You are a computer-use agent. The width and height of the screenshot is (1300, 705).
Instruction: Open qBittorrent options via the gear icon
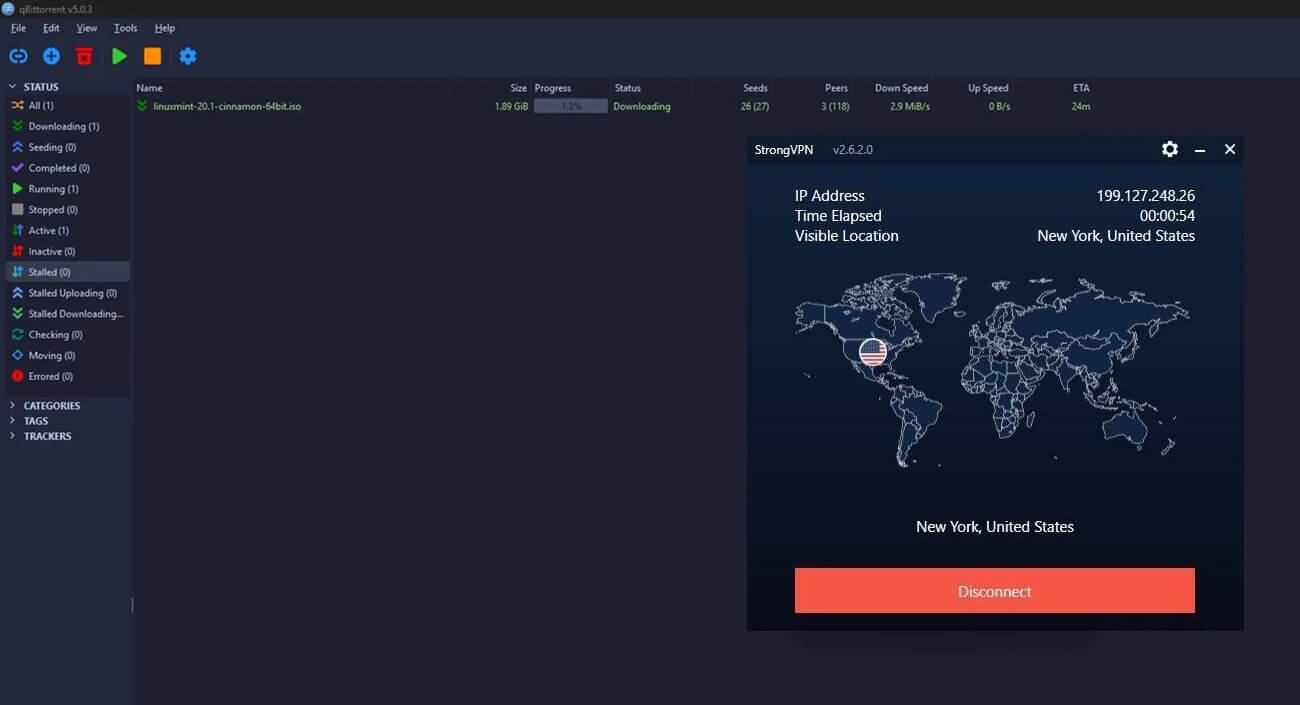[x=187, y=56]
